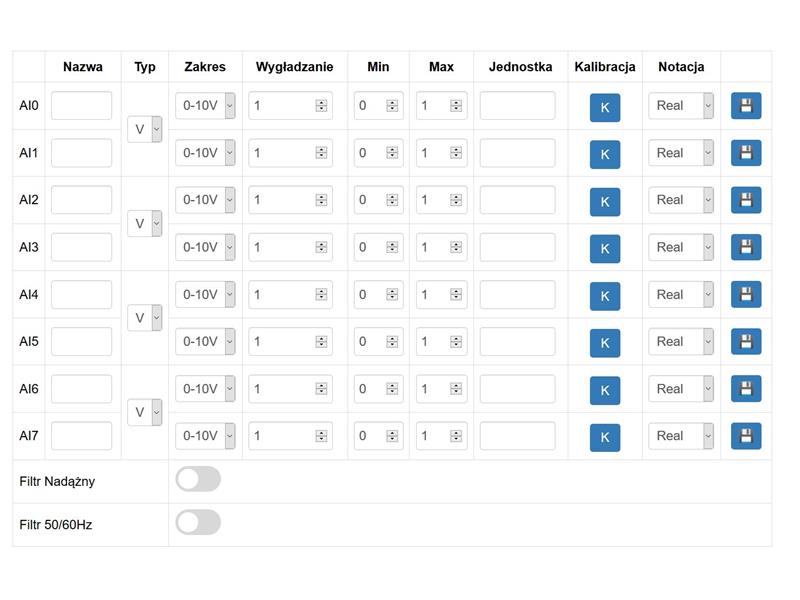Click the floppy disk icon for AI7
800x600 pixels.
(x=745, y=436)
